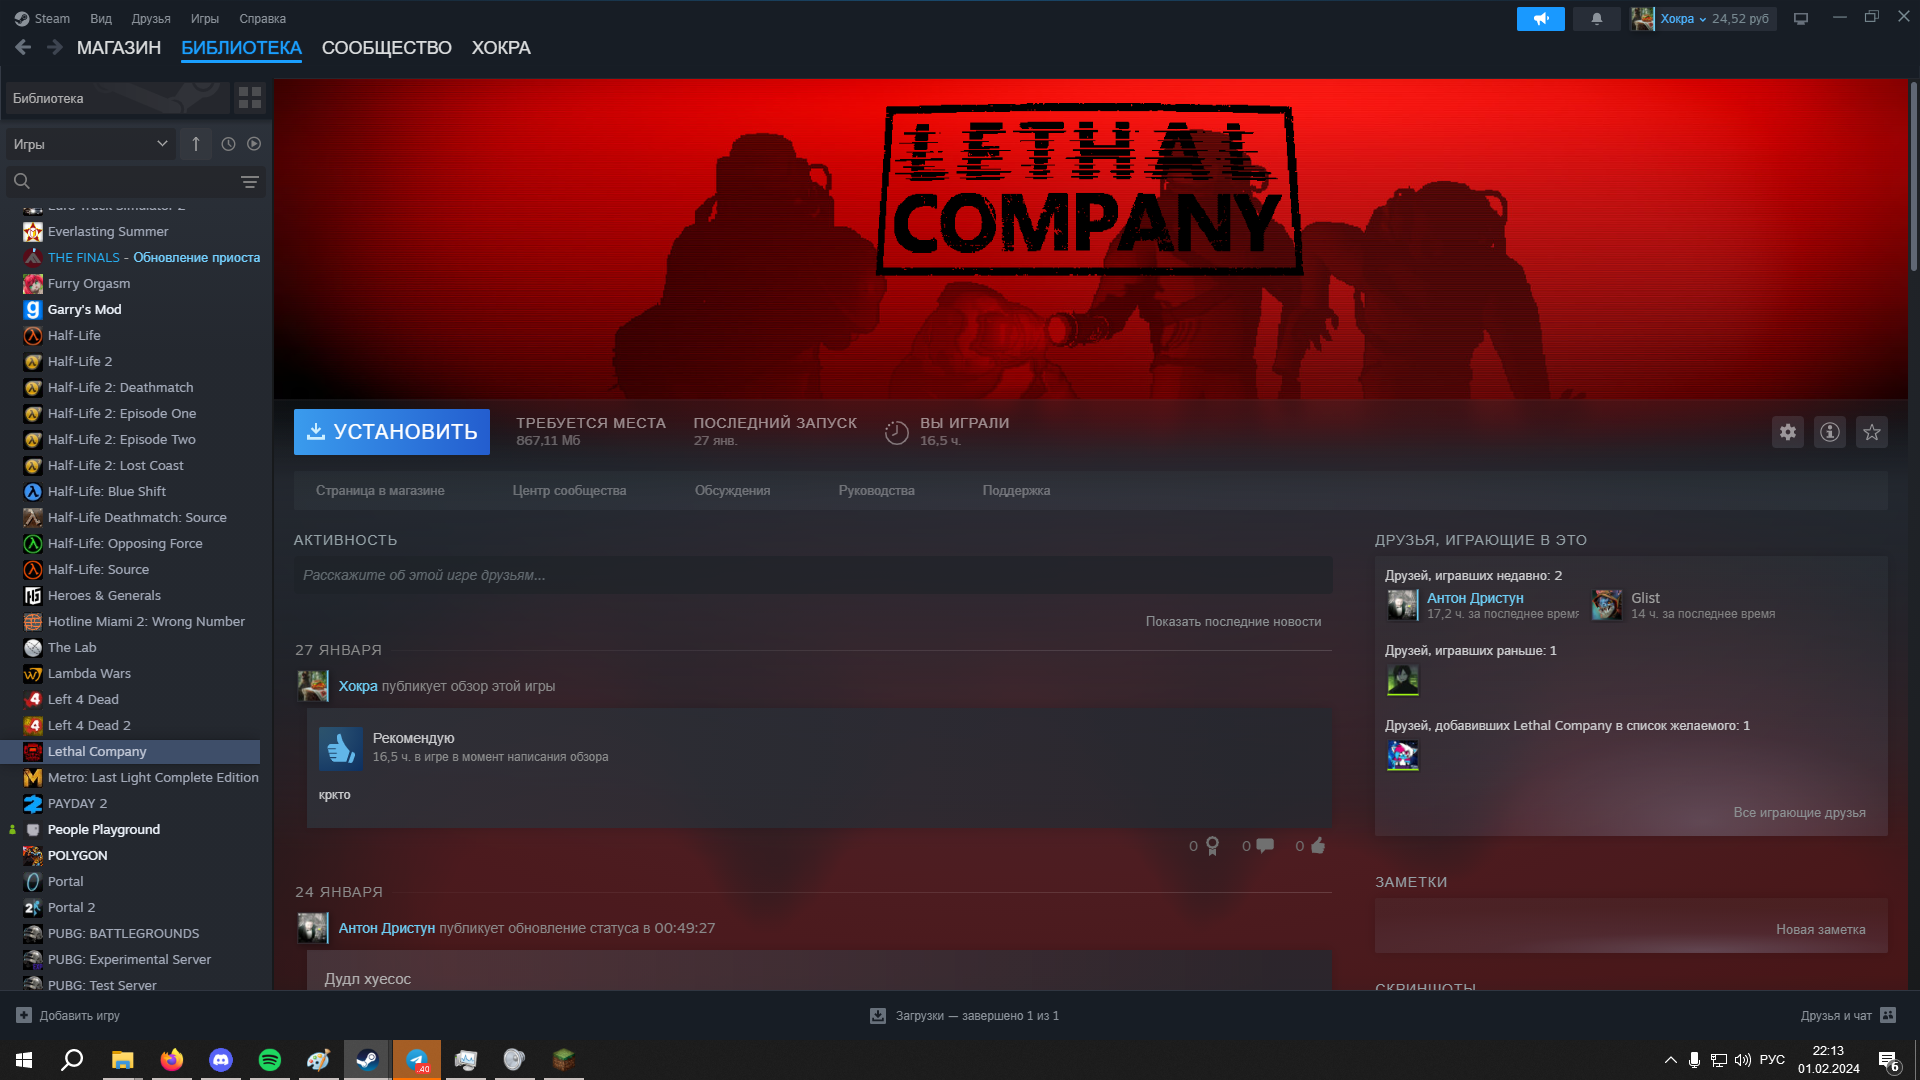1920x1080 pixels.
Task: Toggle library grid collections view icon
Action: [x=250, y=98]
